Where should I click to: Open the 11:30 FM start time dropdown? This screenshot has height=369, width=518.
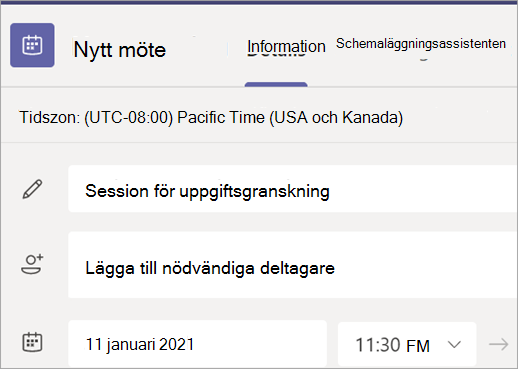407,344
